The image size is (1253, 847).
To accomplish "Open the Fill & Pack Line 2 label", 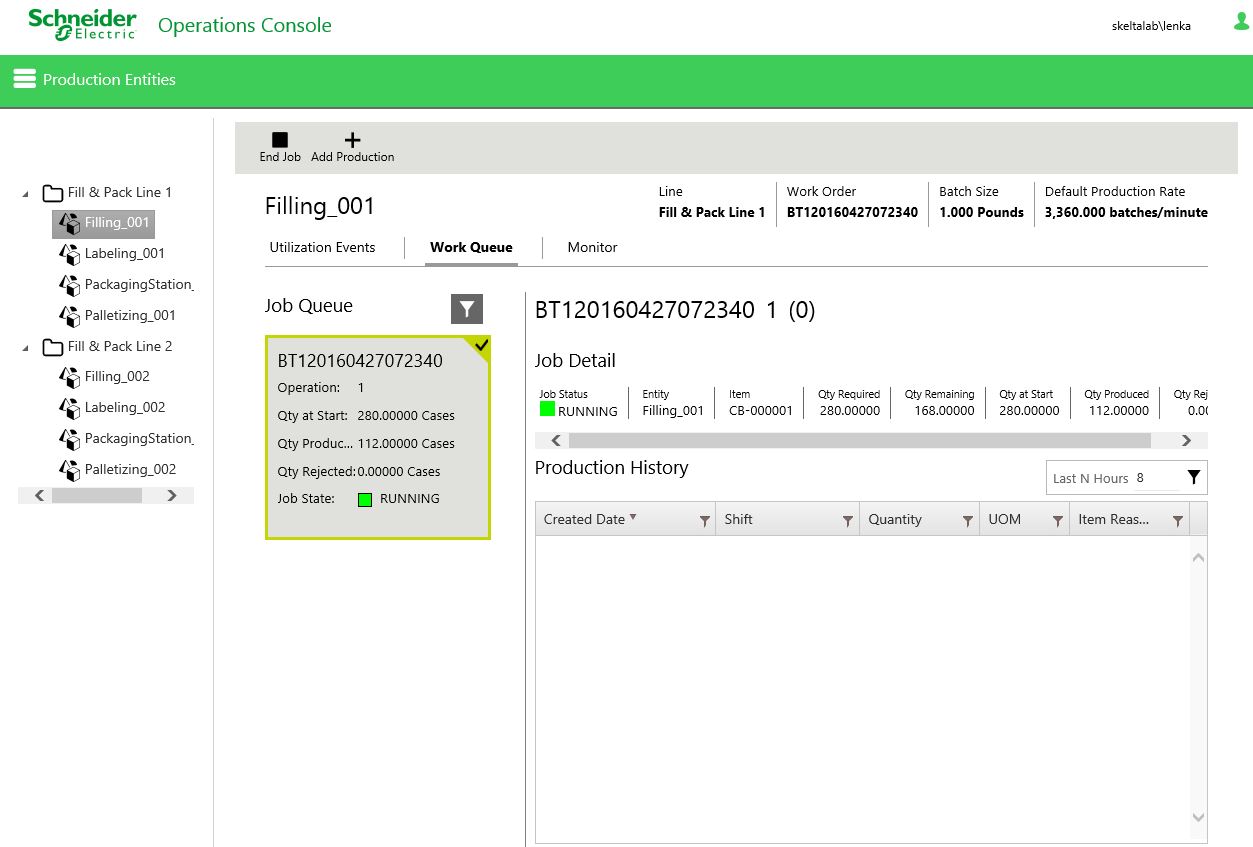I will point(120,346).
